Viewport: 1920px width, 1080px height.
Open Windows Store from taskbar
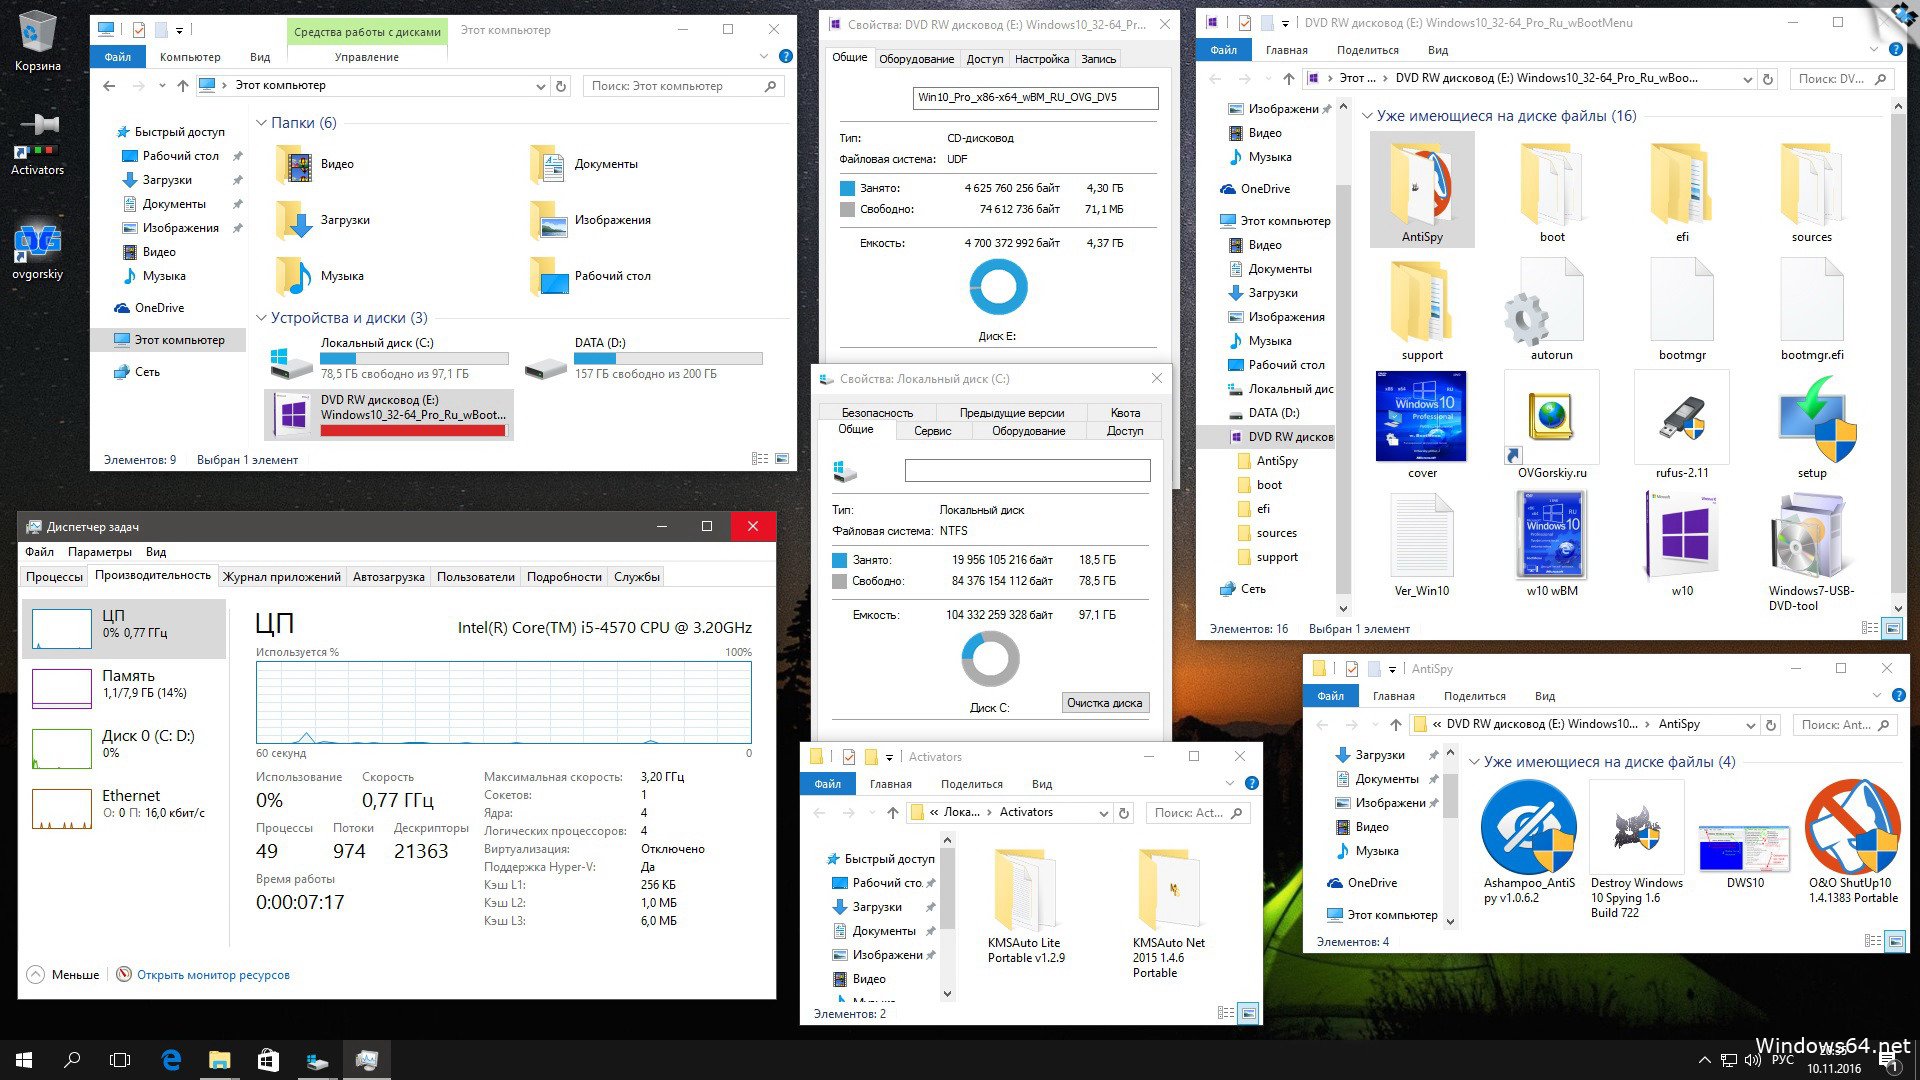tap(268, 1060)
